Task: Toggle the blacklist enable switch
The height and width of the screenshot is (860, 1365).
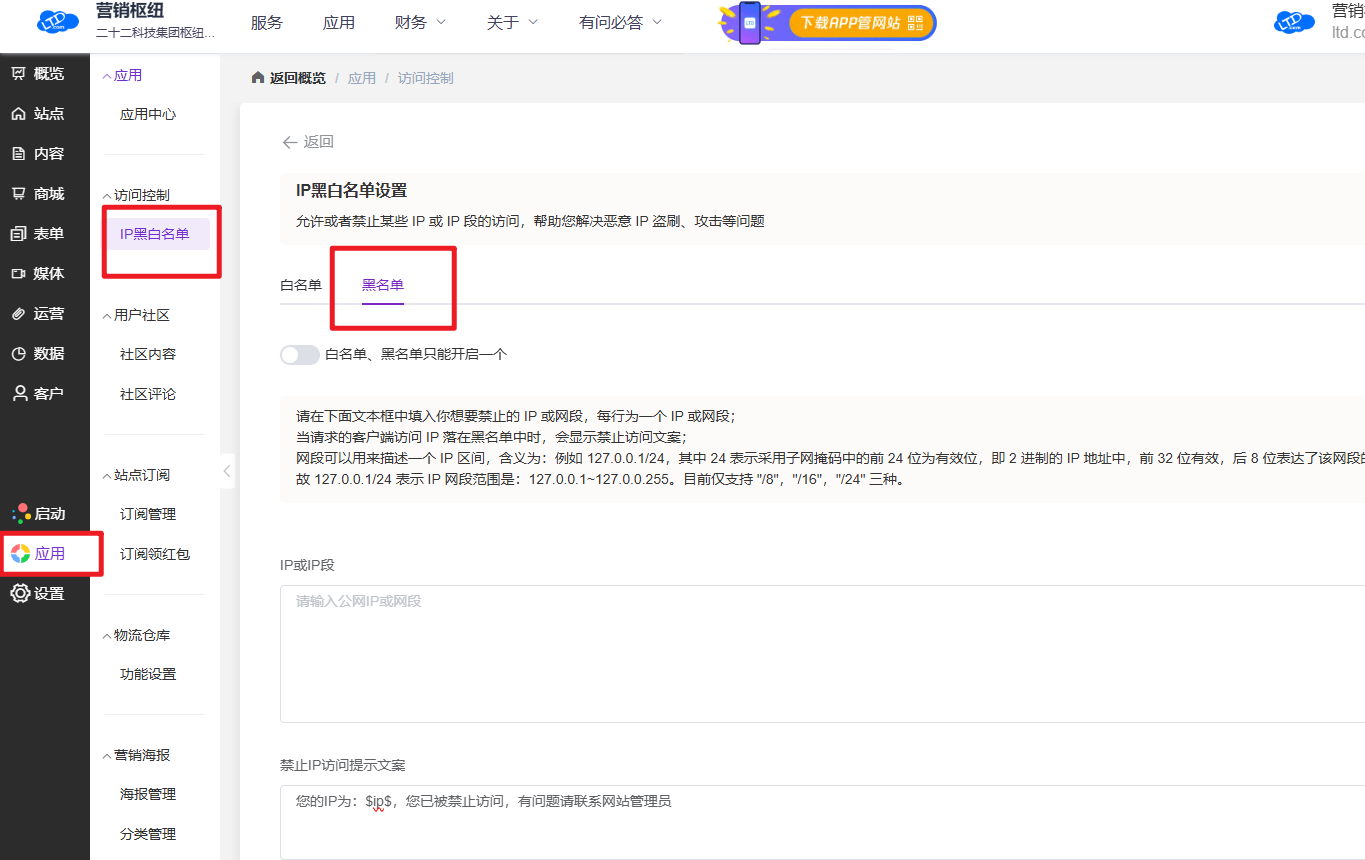Action: click(x=299, y=354)
